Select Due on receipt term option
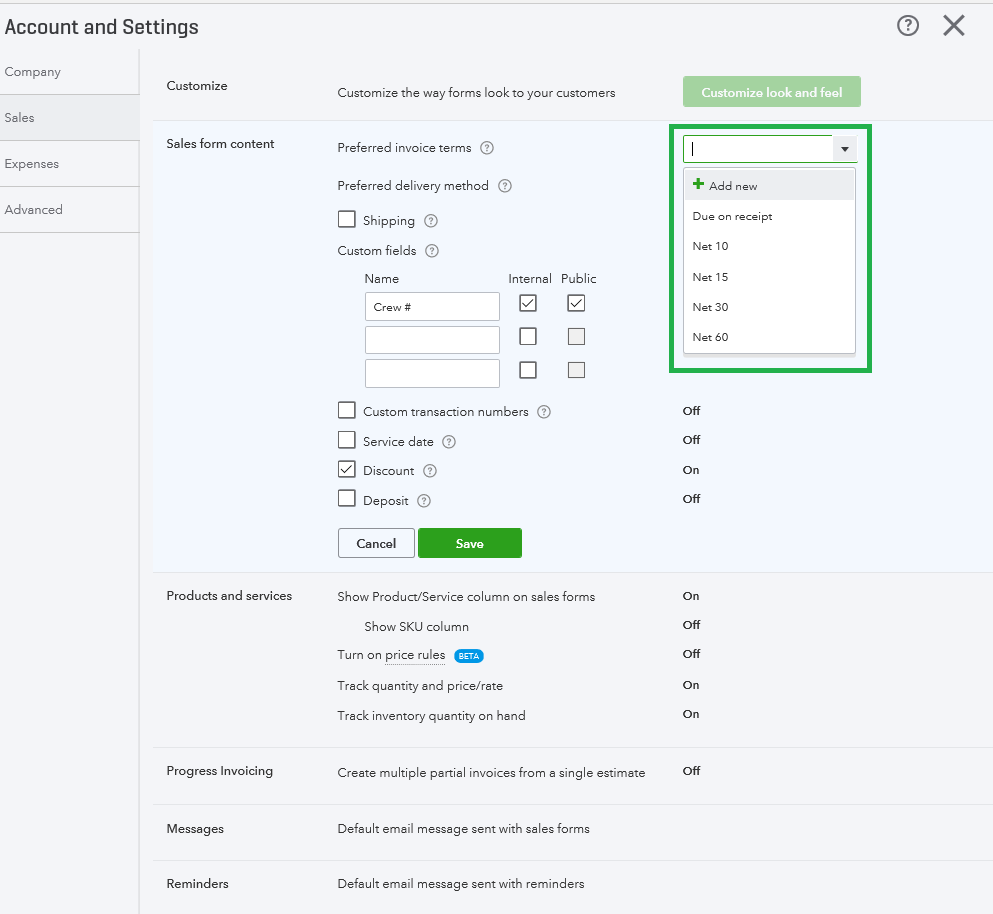Screen dimensions: 993x914 [733, 216]
